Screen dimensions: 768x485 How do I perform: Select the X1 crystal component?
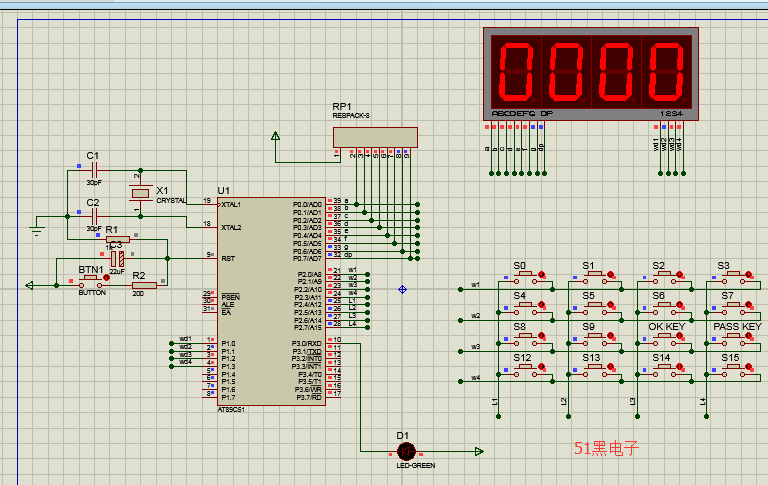(x=141, y=194)
